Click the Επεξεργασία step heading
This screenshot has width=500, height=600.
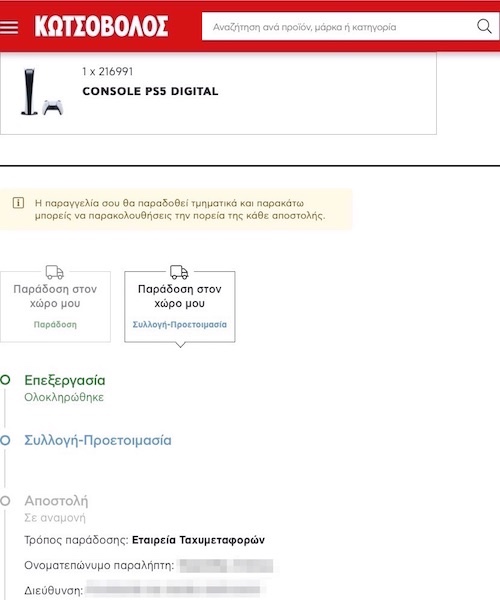65,380
